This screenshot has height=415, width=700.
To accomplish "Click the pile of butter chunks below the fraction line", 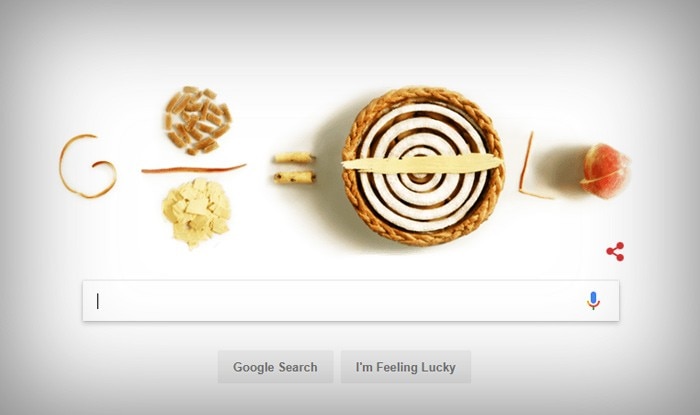I will tap(196, 212).
